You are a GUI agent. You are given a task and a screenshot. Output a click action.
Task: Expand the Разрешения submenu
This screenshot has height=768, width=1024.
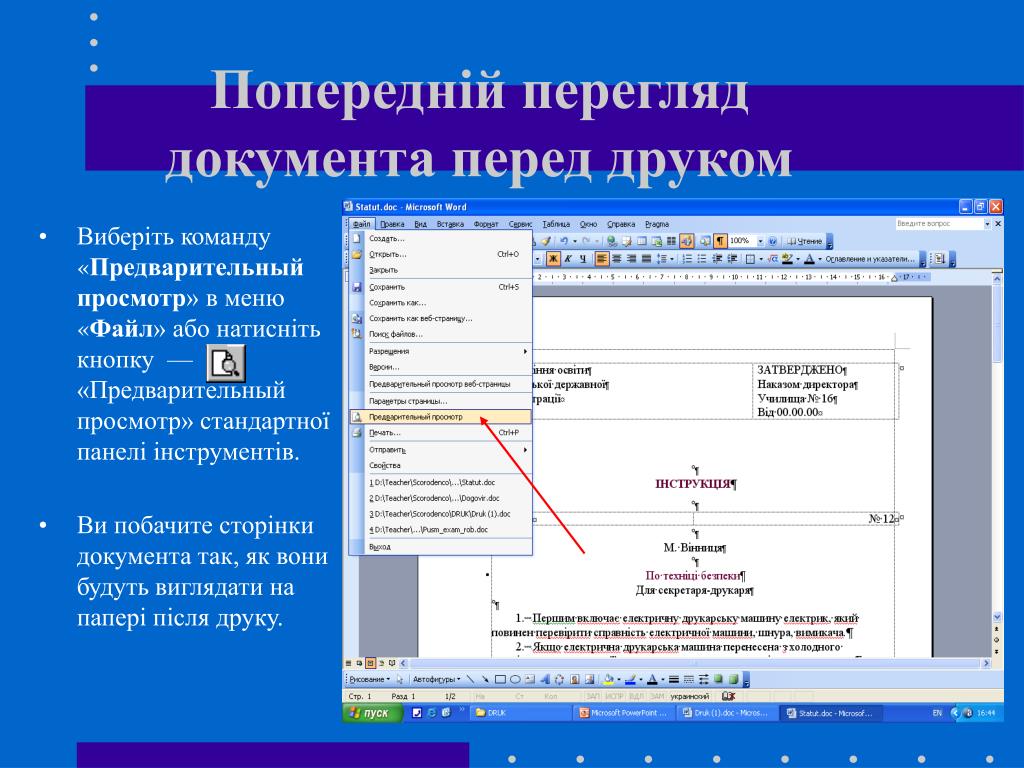[441, 351]
